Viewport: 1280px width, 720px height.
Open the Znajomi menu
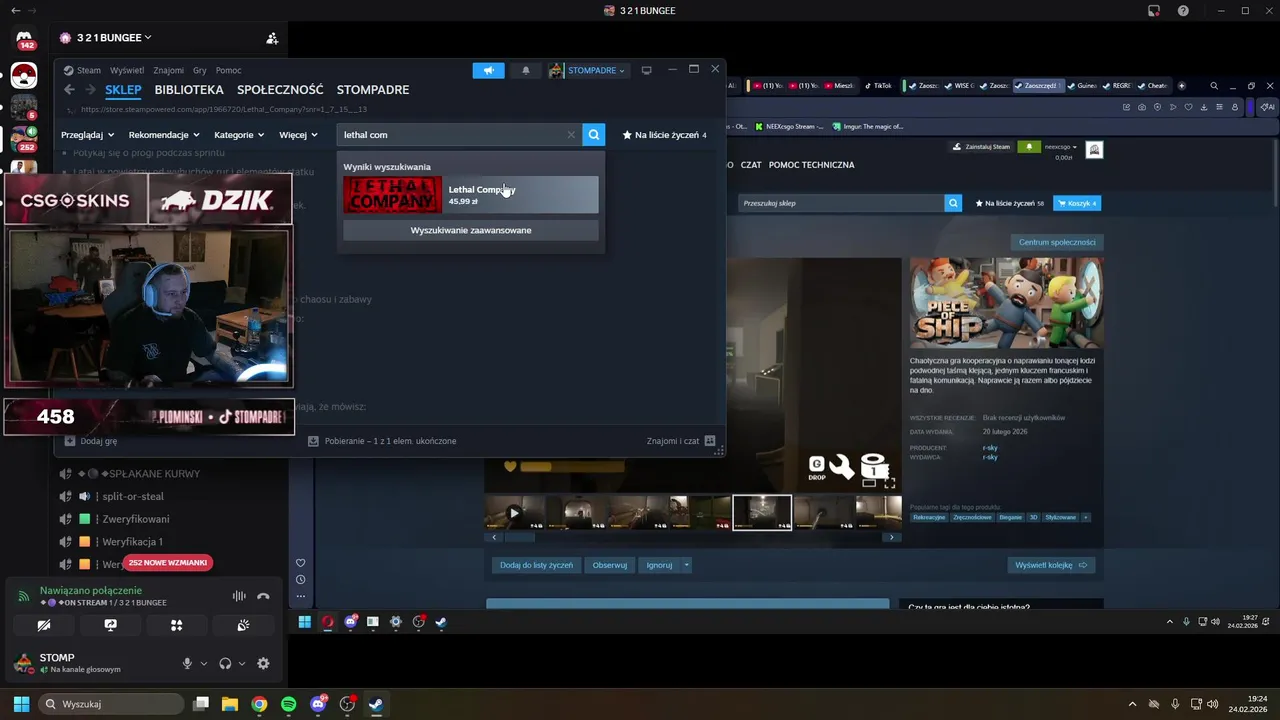tap(168, 70)
